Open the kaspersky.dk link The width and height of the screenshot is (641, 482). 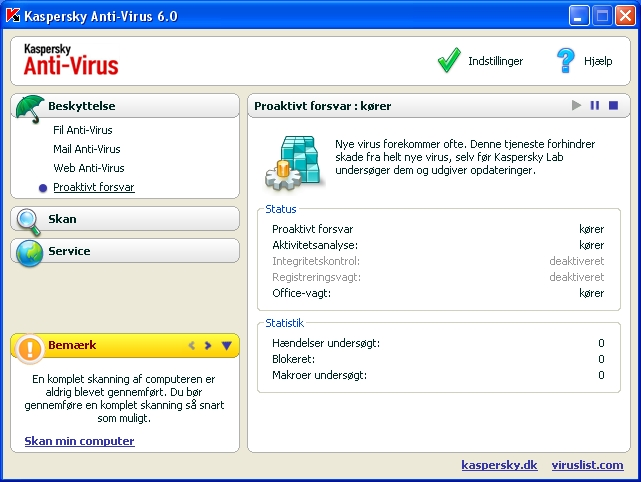(x=499, y=465)
